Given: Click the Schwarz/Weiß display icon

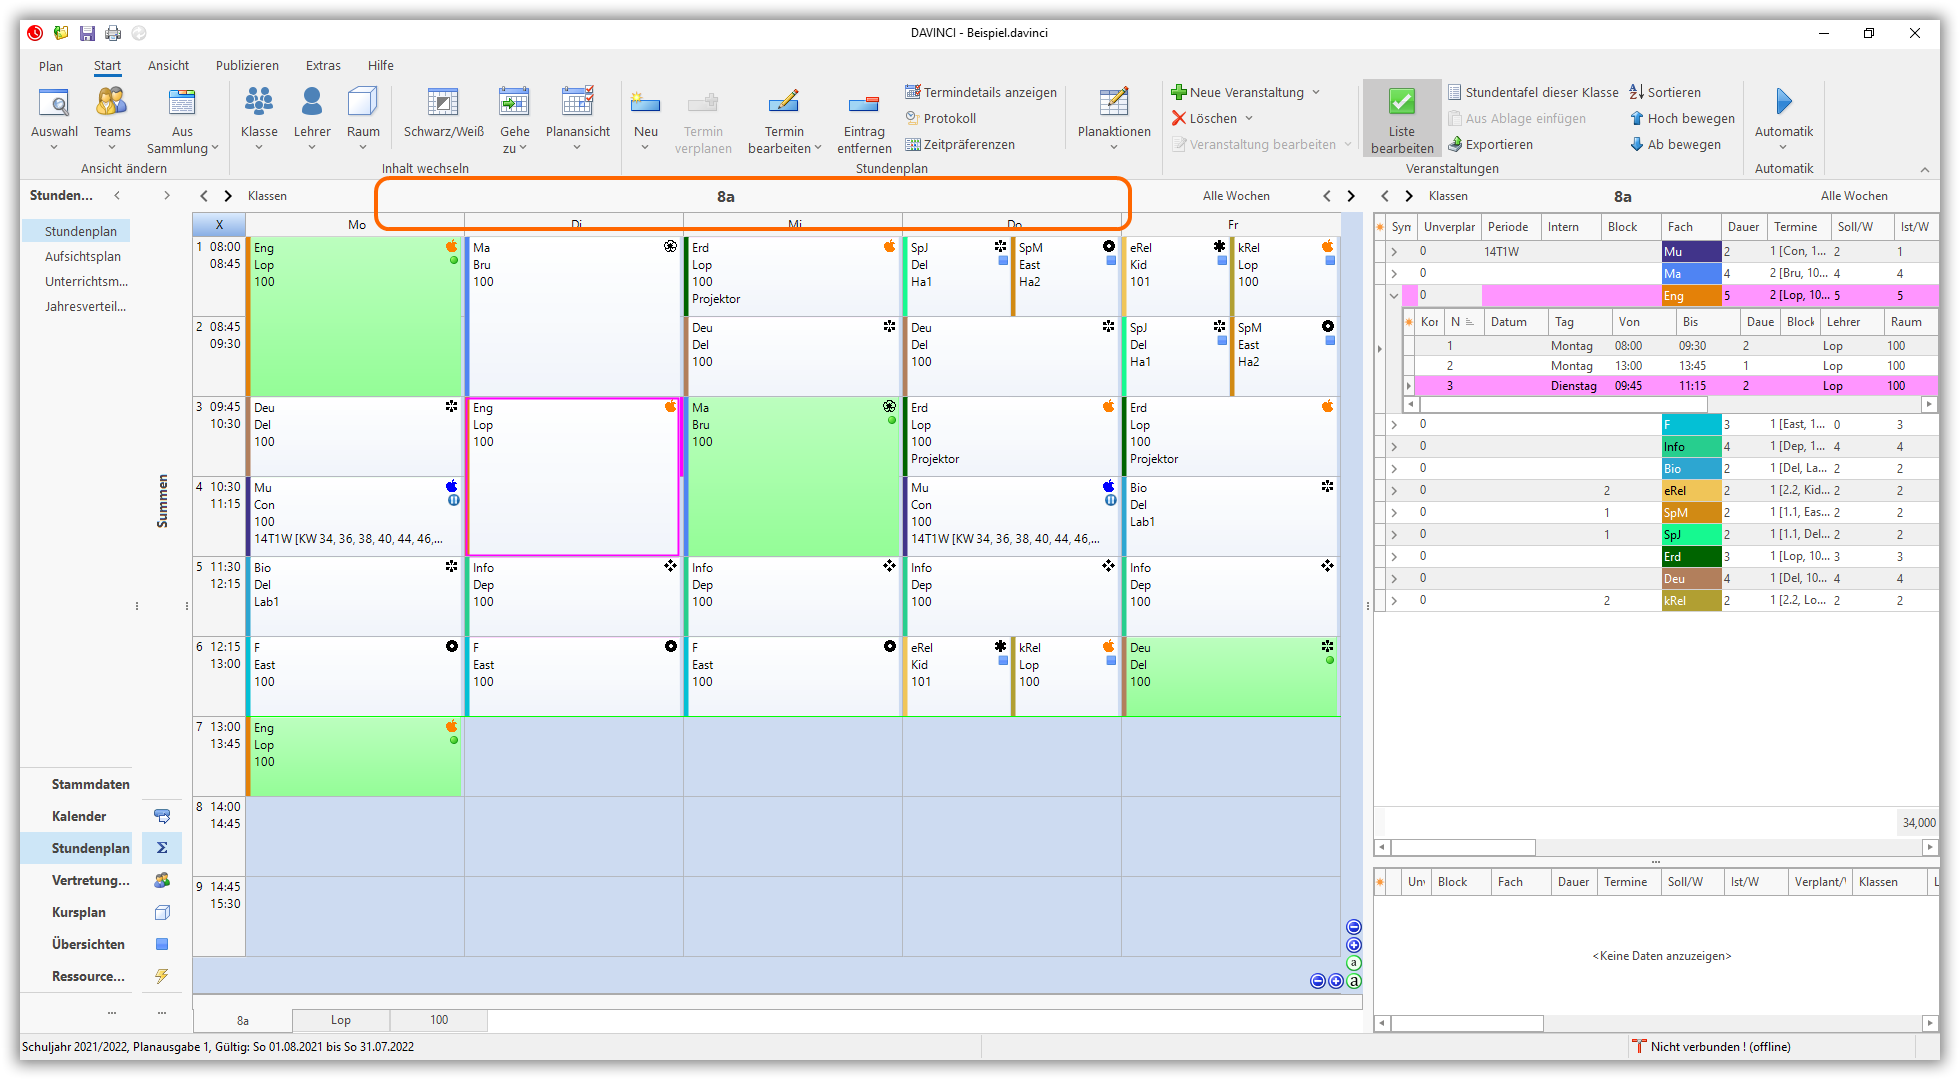Looking at the screenshot, I should [x=443, y=103].
